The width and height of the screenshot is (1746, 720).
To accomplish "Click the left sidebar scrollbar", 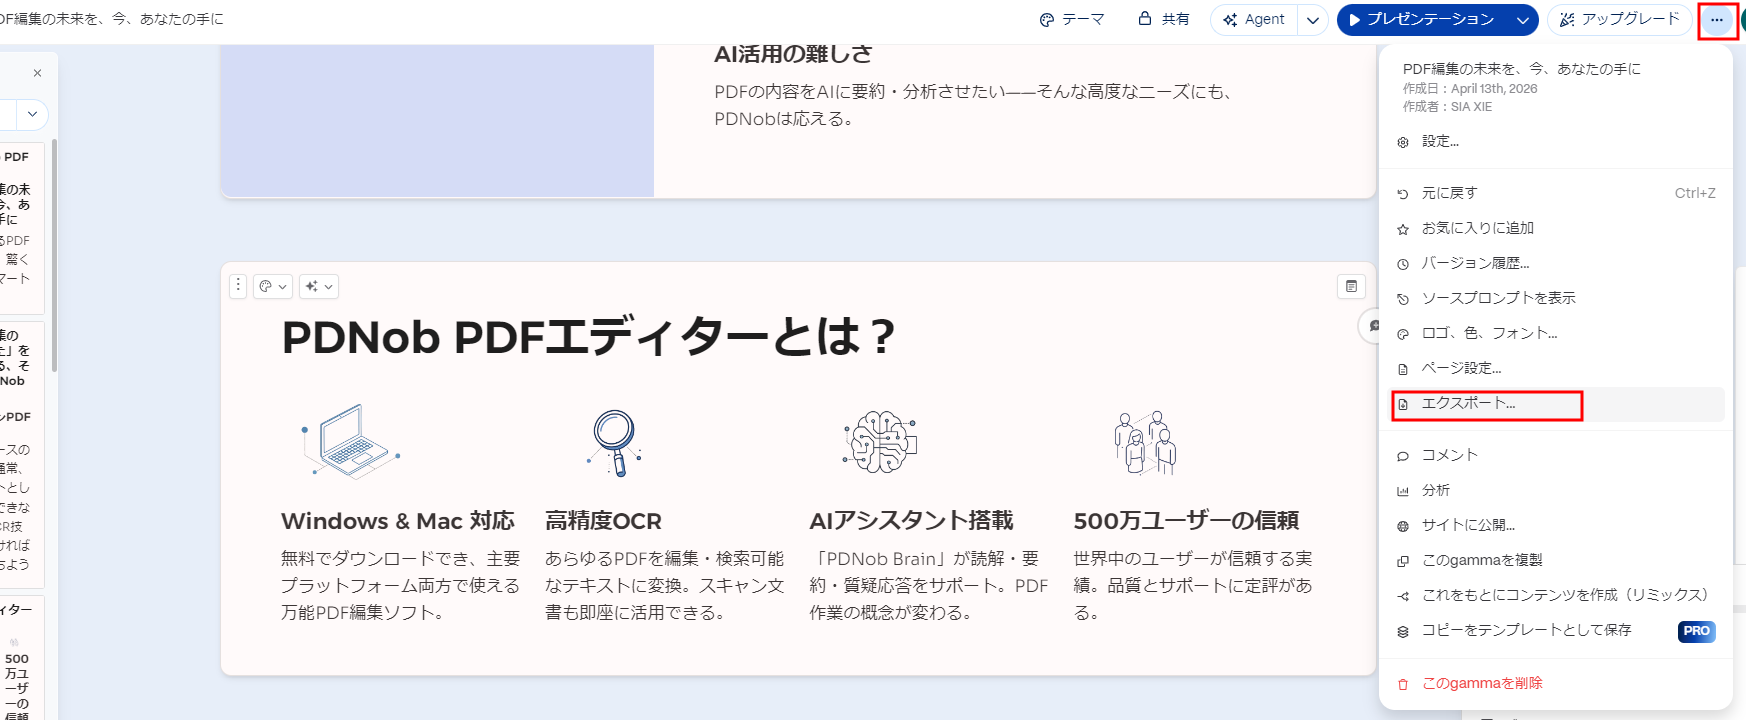I will [x=54, y=255].
